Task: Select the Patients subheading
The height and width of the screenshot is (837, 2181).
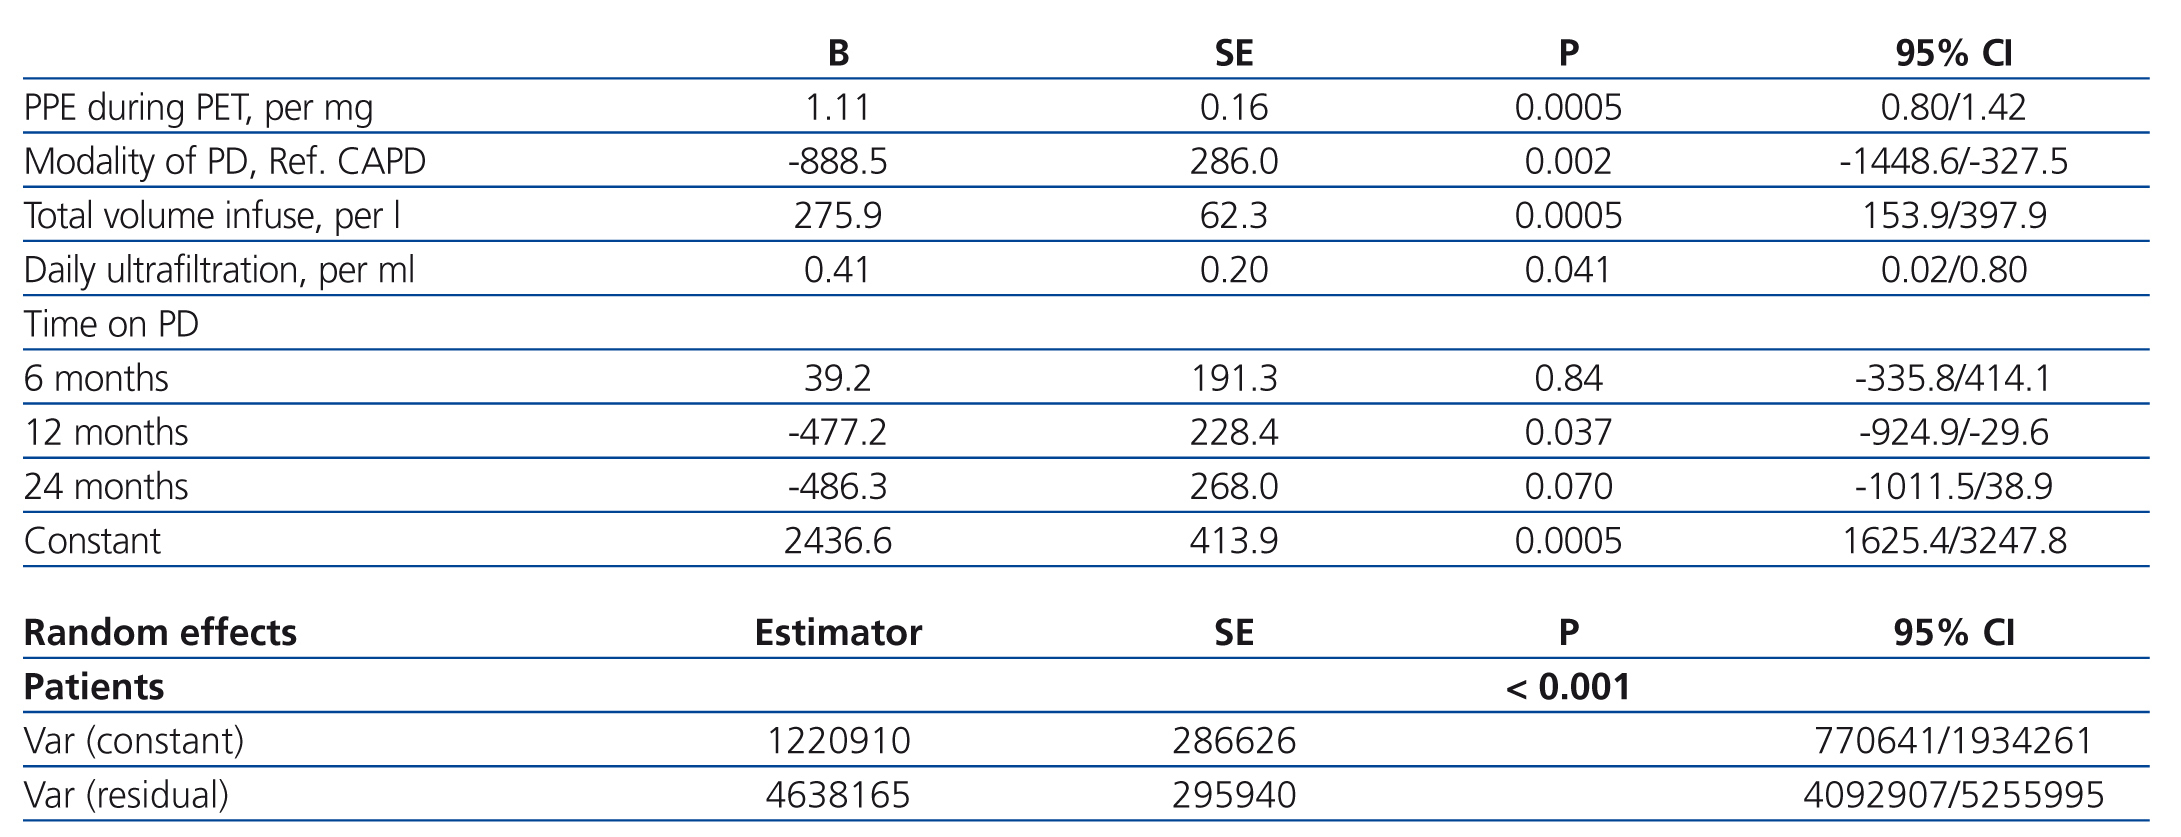Action: 94,687
